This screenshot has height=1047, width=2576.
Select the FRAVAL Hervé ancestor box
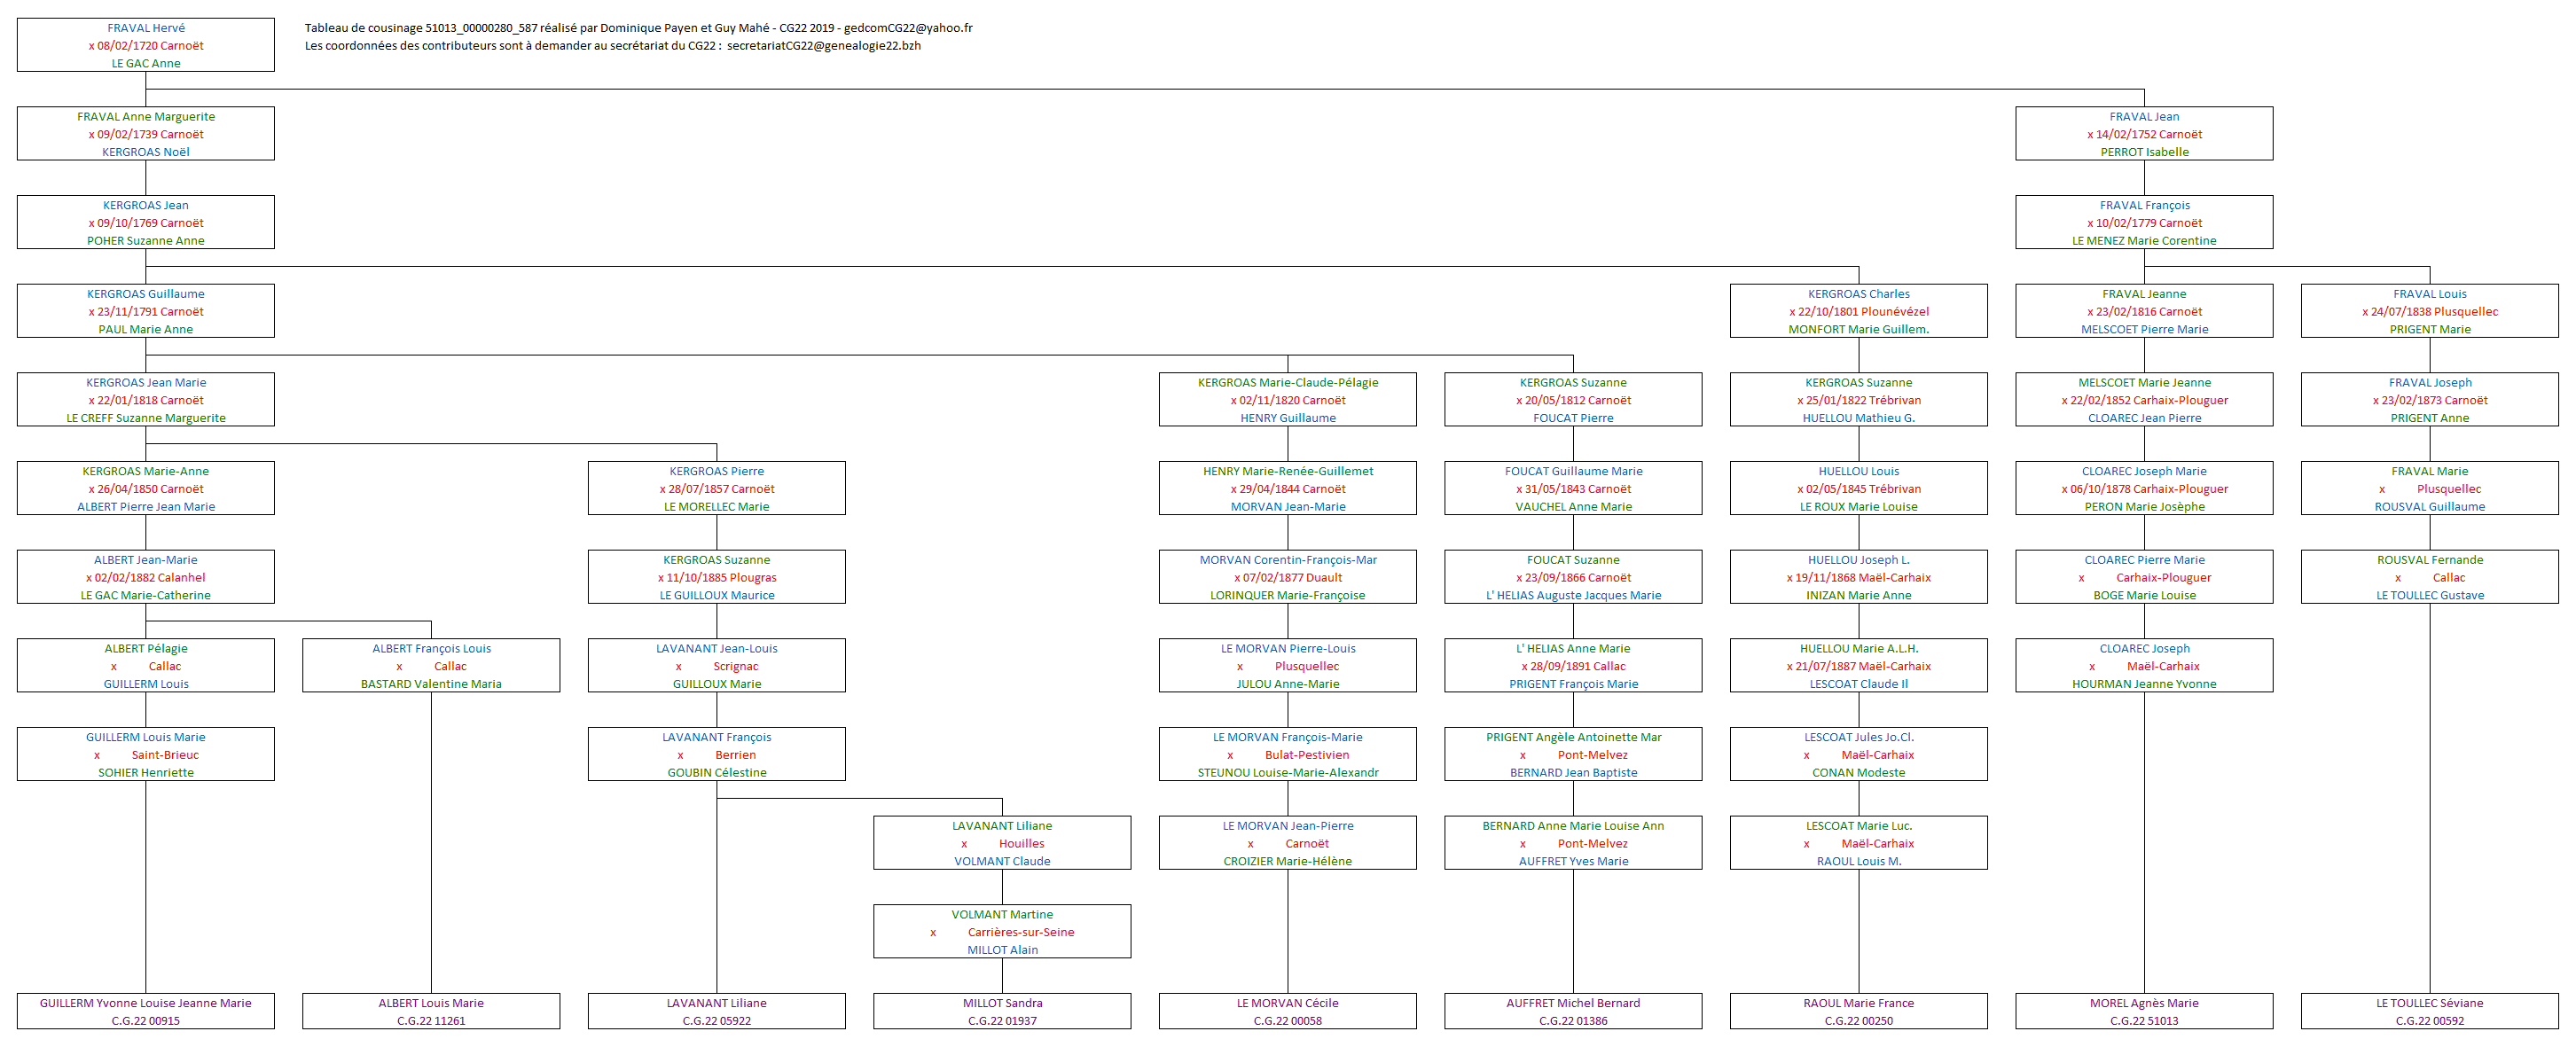(x=145, y=44)
